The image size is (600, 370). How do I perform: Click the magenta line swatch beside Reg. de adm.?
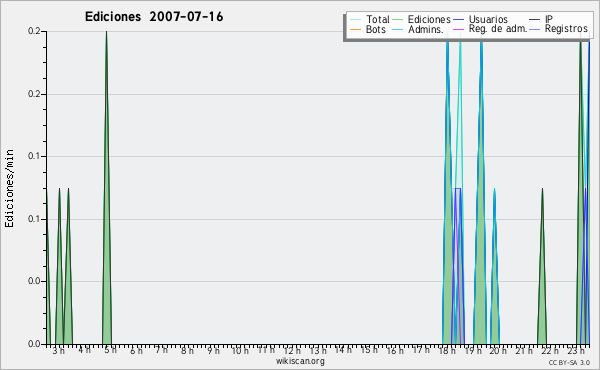pos(458,29)
